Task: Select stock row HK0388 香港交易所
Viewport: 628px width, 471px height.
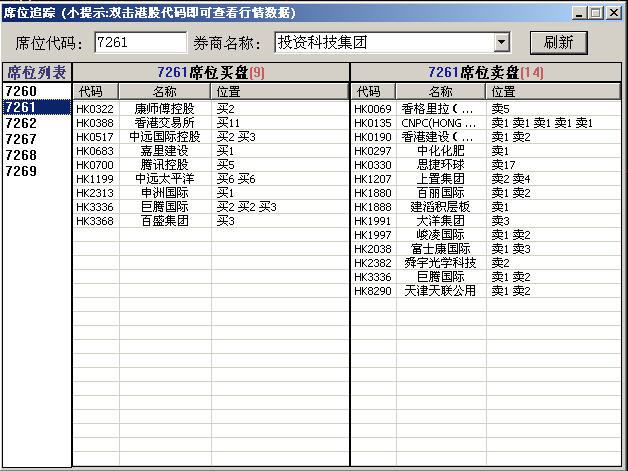Action: [x=160, y=123]
